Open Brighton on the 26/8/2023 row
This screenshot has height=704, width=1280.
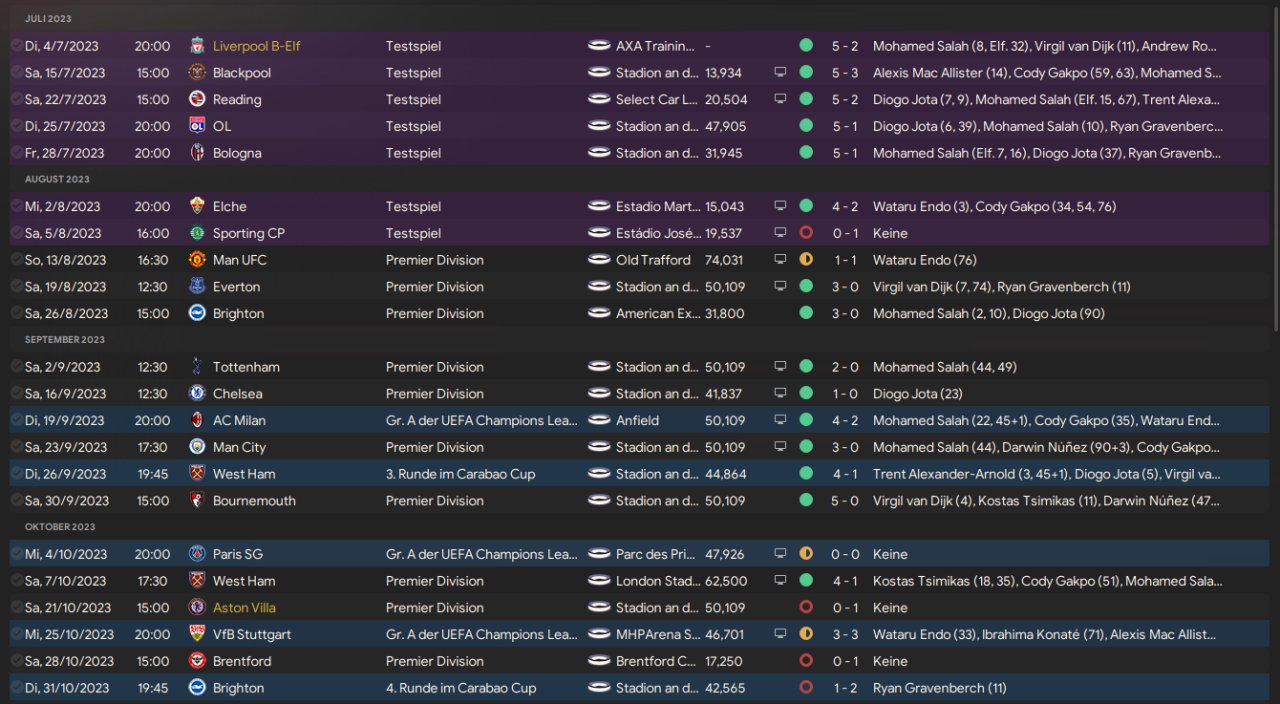[x=238, y=313]
